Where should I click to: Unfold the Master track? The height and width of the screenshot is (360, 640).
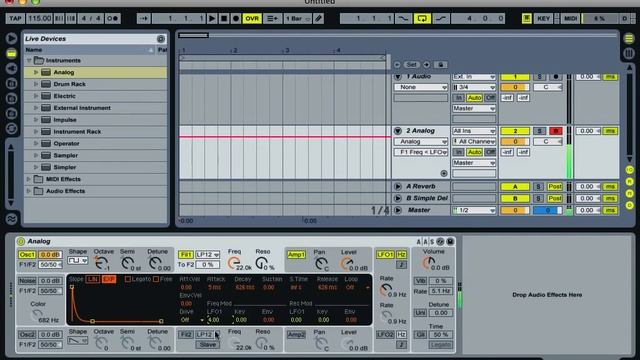pyautogui.click(x=398, y=210)
